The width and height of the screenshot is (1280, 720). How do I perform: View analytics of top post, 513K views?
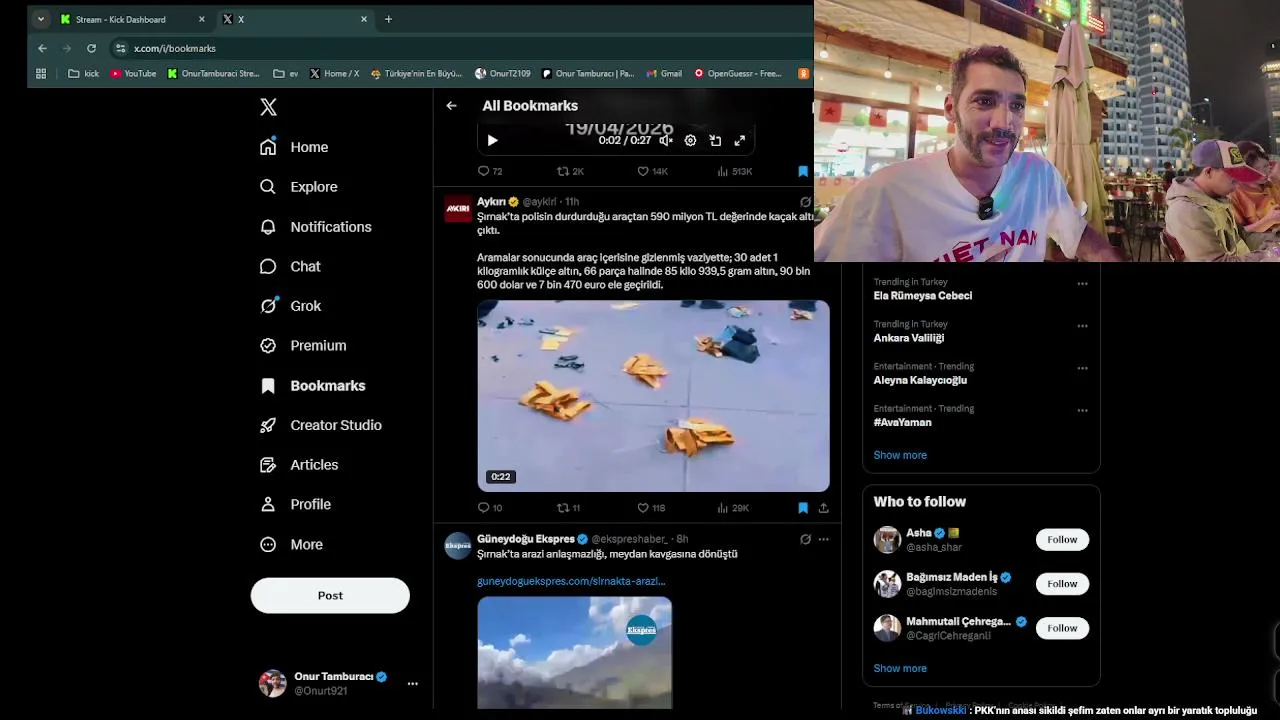(x=734, y=172)
